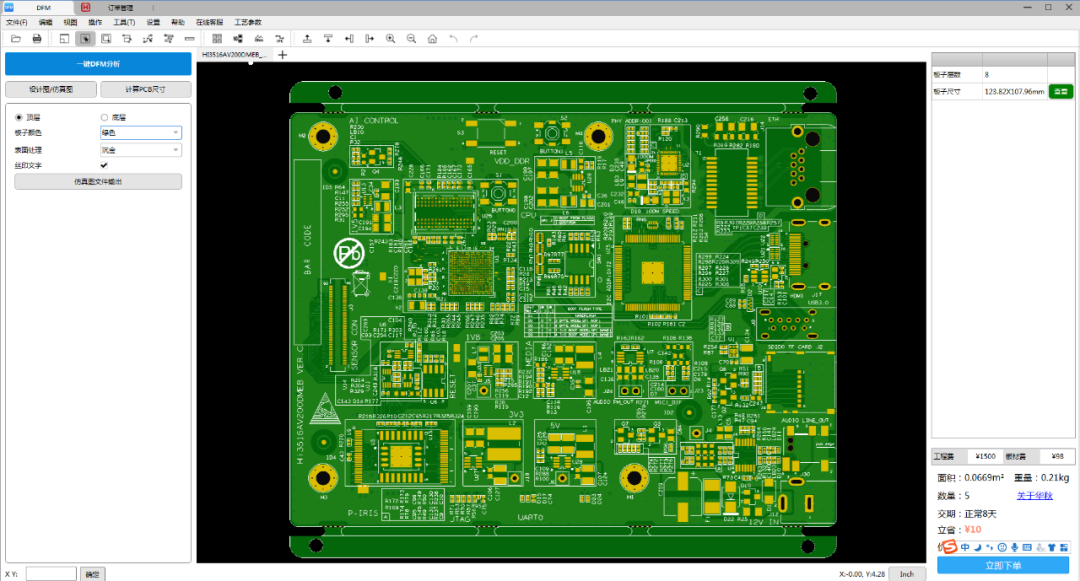Click the green button beside board size

pyautogui.click(x=1061, y=91)
